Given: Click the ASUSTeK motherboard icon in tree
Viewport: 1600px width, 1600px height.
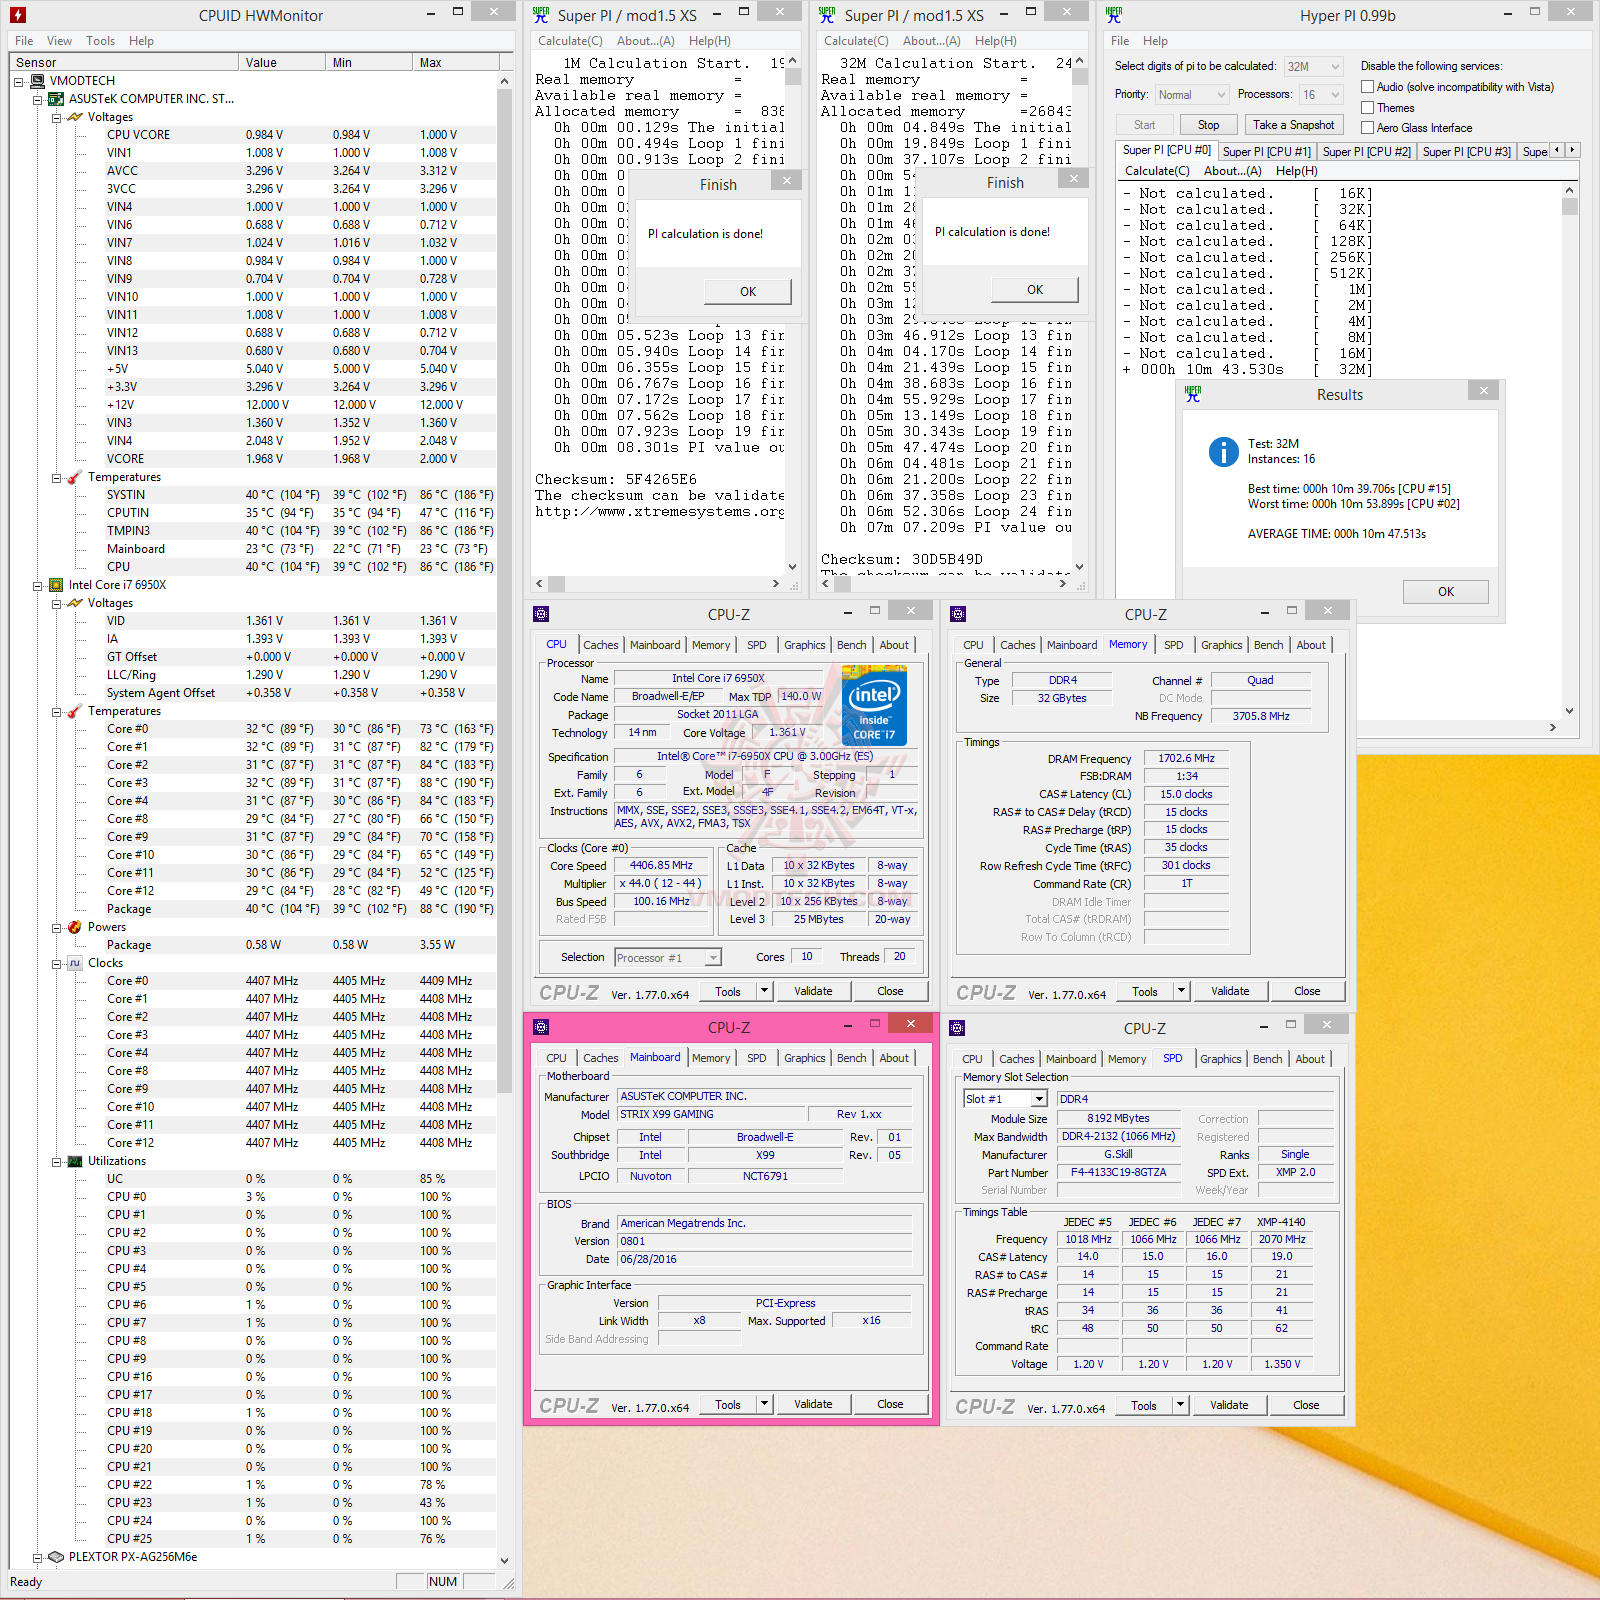Looking at the screenshot, I should coord(57,99).
